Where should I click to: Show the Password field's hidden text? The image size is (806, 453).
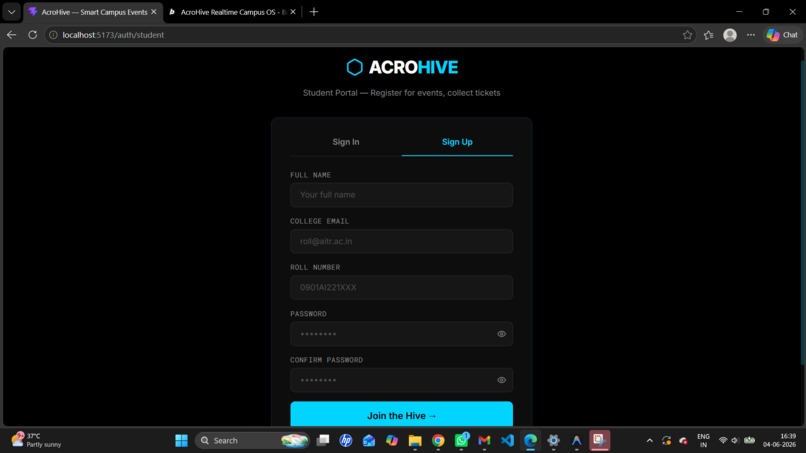pos(502,334)
